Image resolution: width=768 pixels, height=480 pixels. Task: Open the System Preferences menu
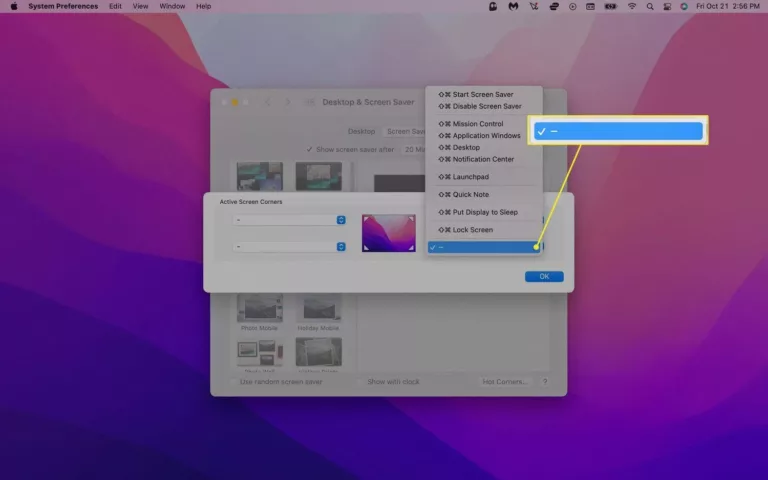[63, 6]
